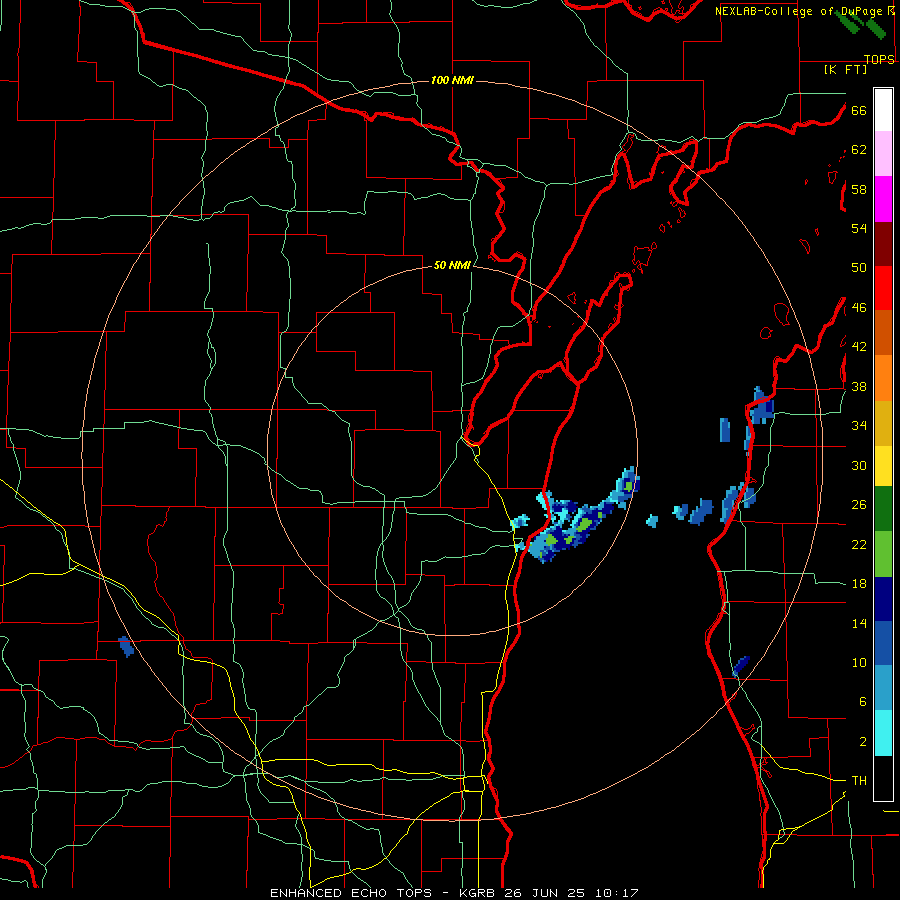900x900 pixels.
Task: Click the 50 legend value
Action: pos(859,267)
